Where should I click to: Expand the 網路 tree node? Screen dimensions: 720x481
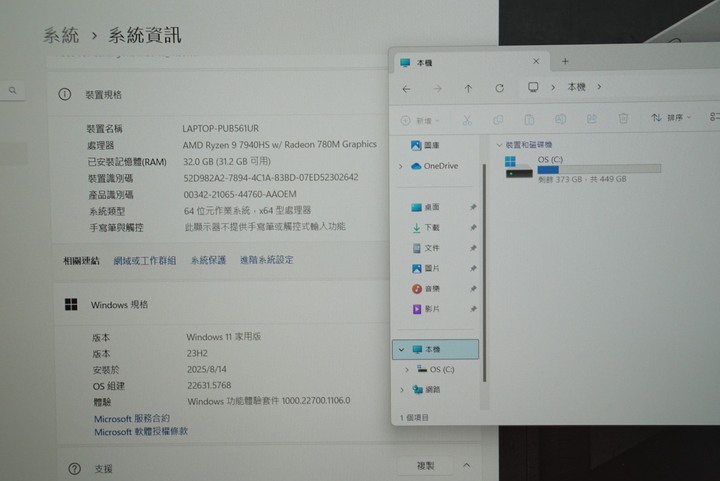click(x=401, y=390)
